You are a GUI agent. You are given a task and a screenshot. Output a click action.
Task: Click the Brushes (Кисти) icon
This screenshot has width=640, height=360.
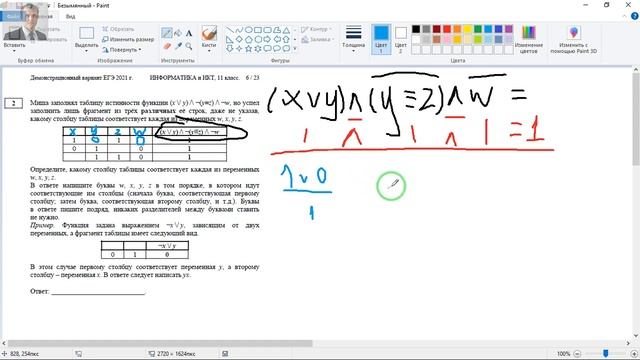point(209,33)
